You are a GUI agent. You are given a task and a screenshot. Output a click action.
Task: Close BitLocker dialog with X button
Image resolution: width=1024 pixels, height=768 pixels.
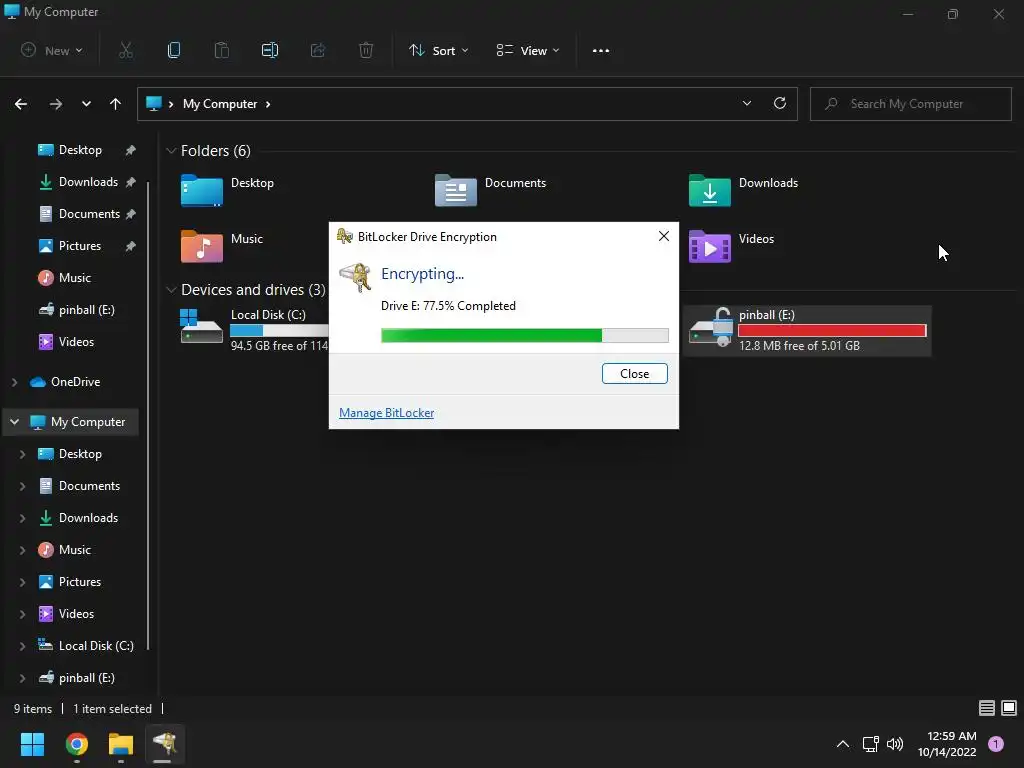tap(664, 236)
